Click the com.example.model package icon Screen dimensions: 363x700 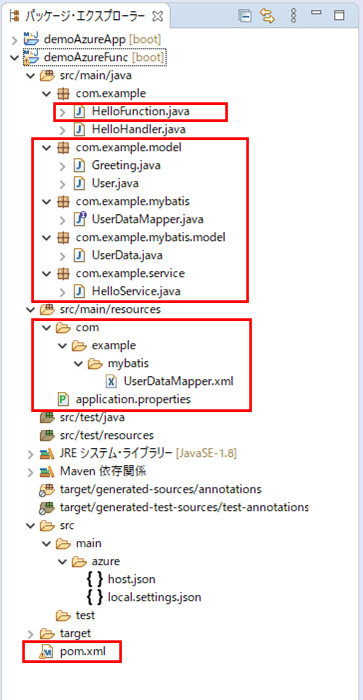click(x=63, y=148)
